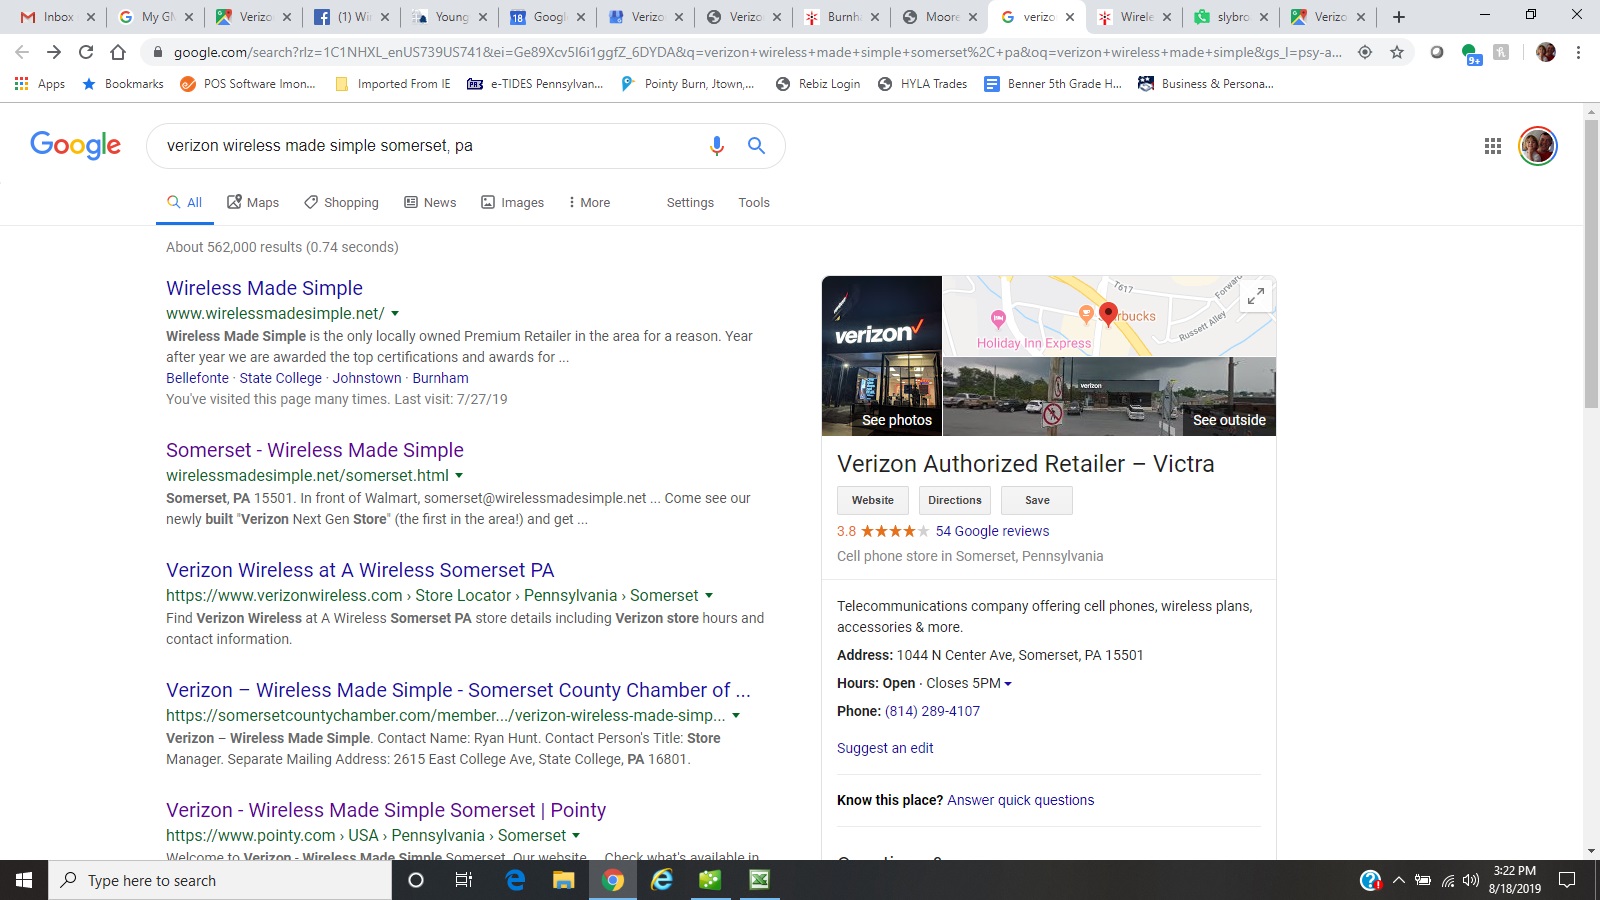Image resolution: width=1600 pixels, height=900 pixels.
Task: Open the Chrome three-dot menu
Action: (x=1578, y=52)
